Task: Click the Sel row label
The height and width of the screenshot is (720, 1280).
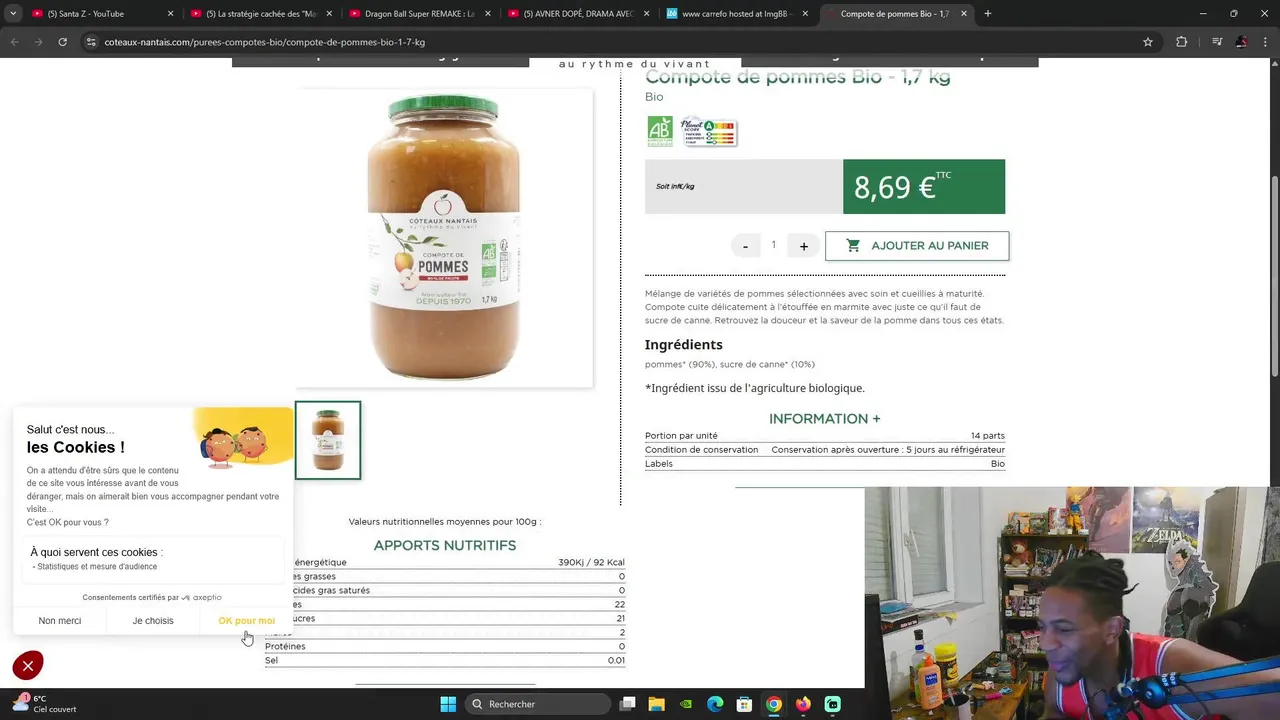Action: tap(271, 660)
